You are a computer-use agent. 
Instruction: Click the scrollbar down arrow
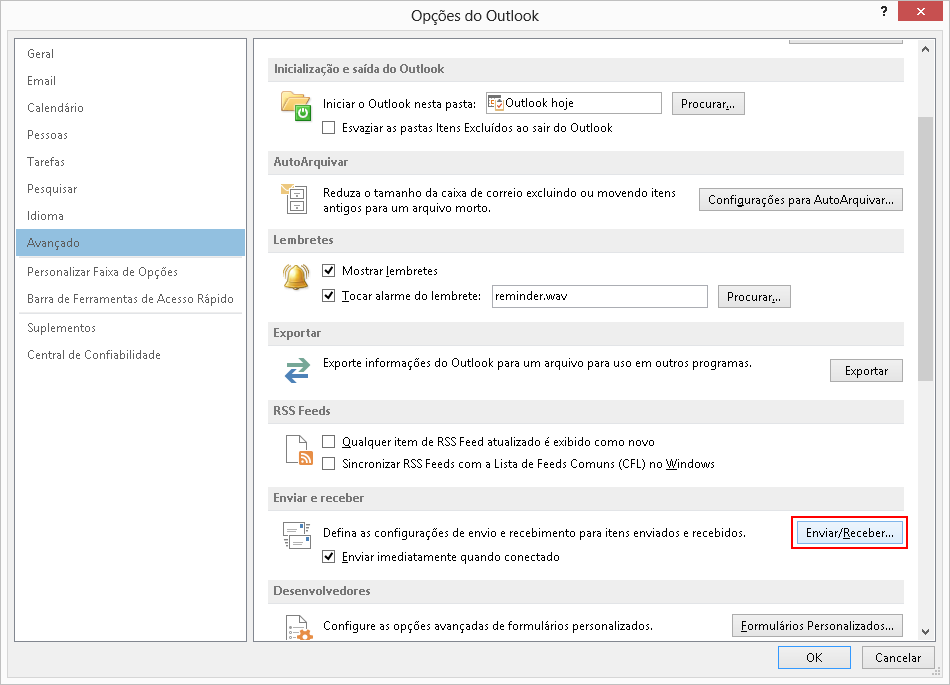pyautogui.click(x=925, y=632)
